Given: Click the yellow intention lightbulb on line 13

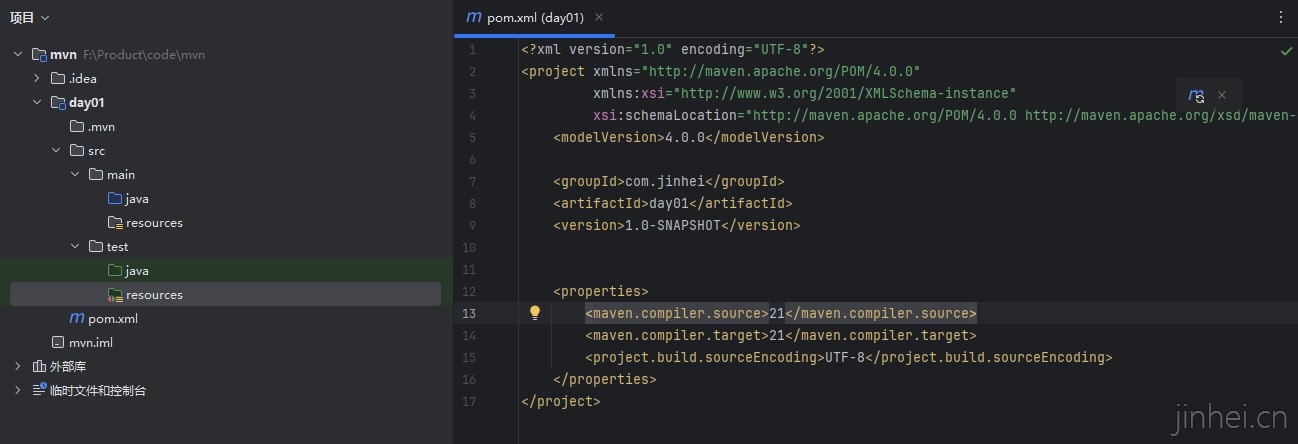Looking at the screenshot, I should 535,313.
